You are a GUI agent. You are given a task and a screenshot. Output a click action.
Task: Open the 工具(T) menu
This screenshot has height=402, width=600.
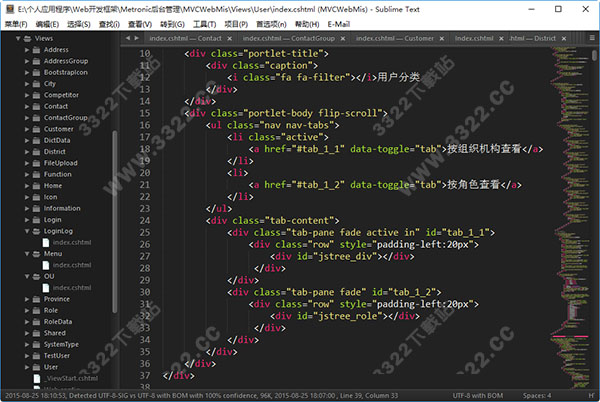[x=205, y=22]
